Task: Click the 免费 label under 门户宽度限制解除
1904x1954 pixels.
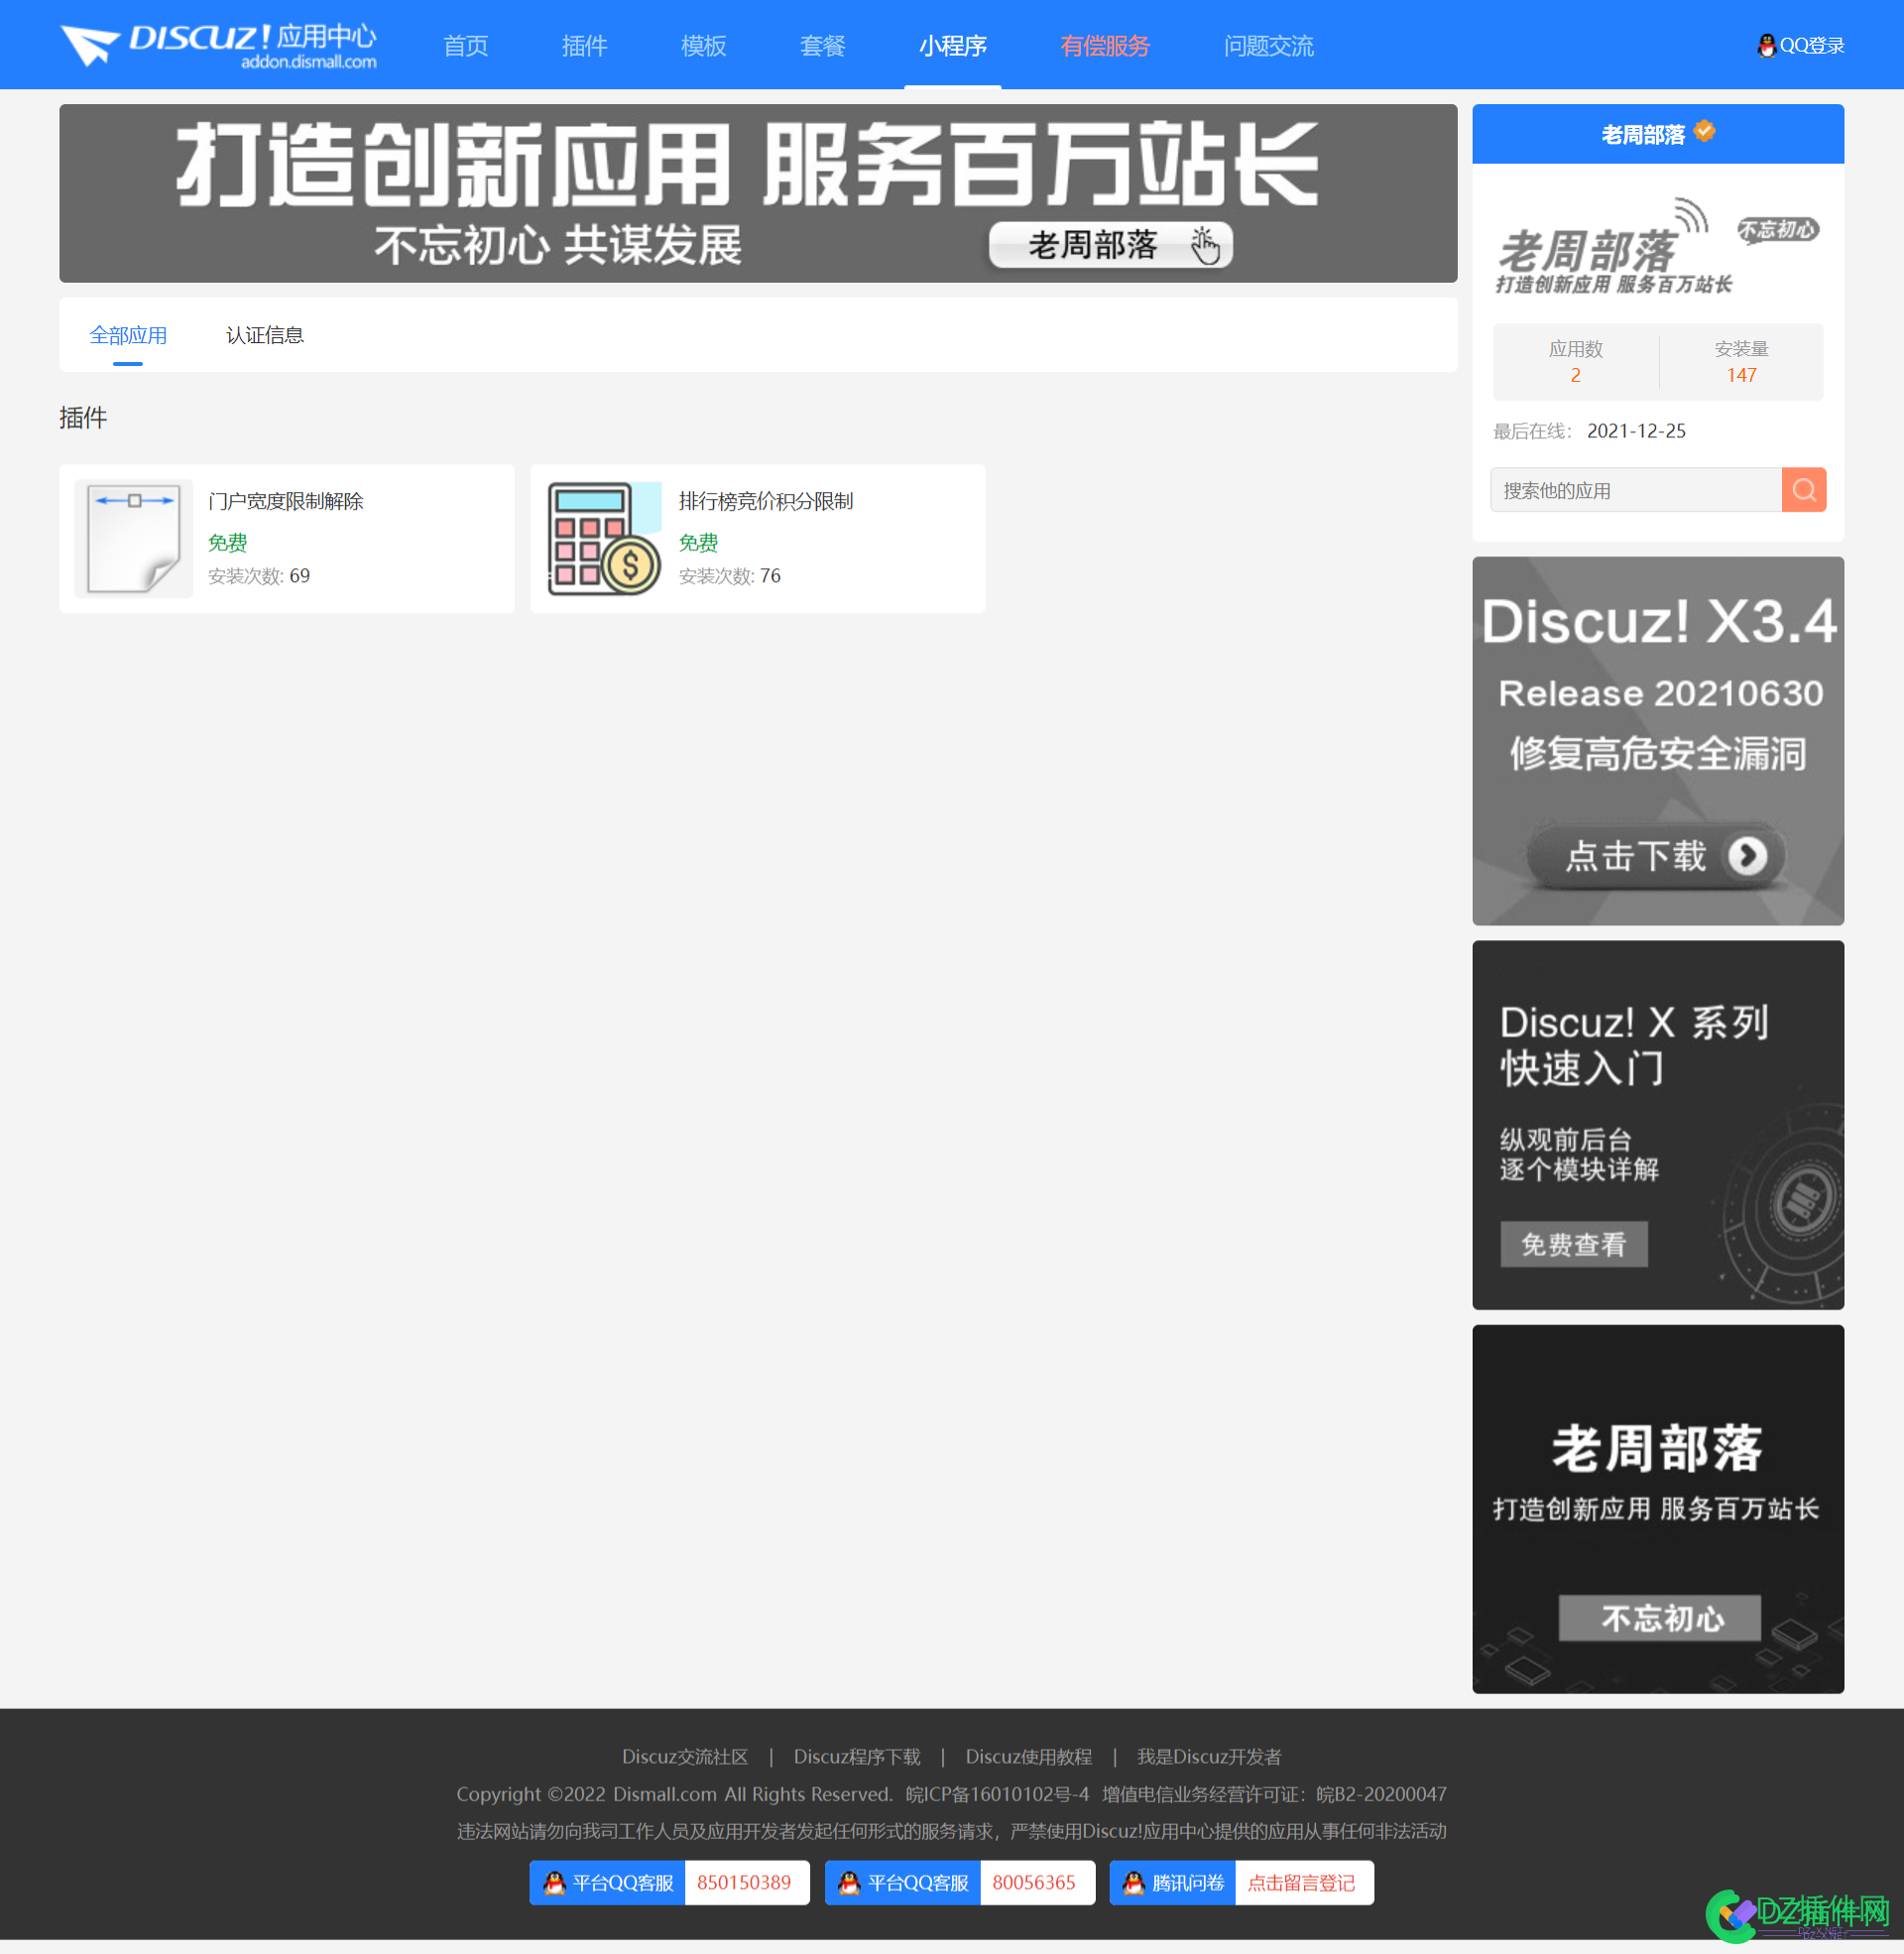Action: (x=227, y=543)
